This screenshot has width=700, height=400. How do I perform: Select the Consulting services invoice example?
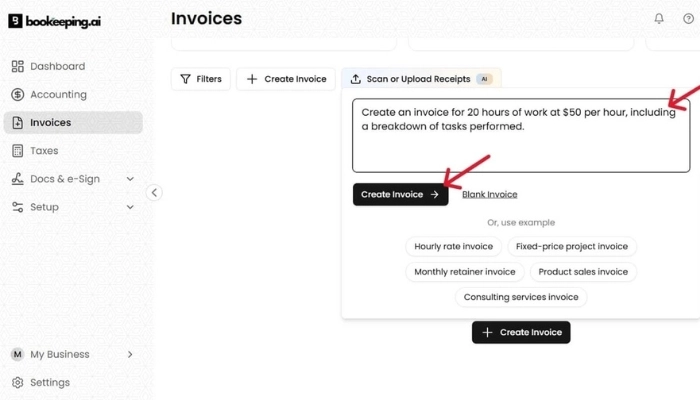pyautogui.click(x=521, y=297)
